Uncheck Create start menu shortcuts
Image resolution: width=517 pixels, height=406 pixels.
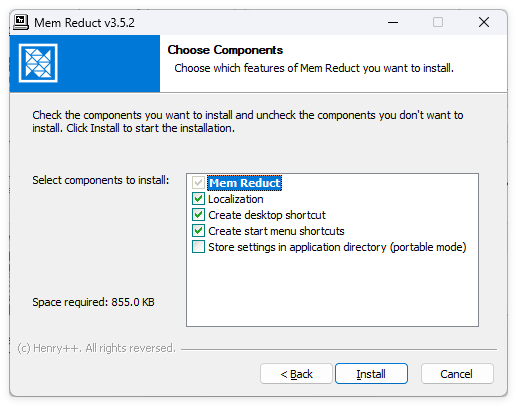point(198,231)
